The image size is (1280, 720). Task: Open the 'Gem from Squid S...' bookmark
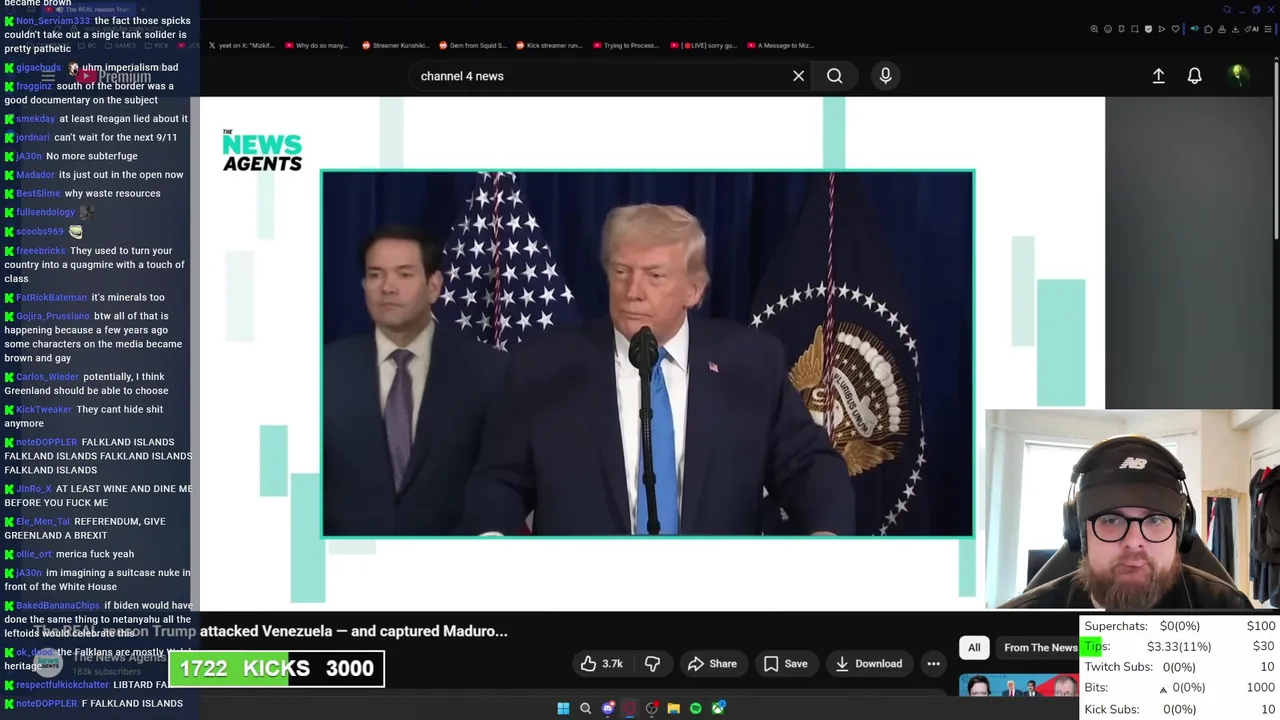pos(473,45)
